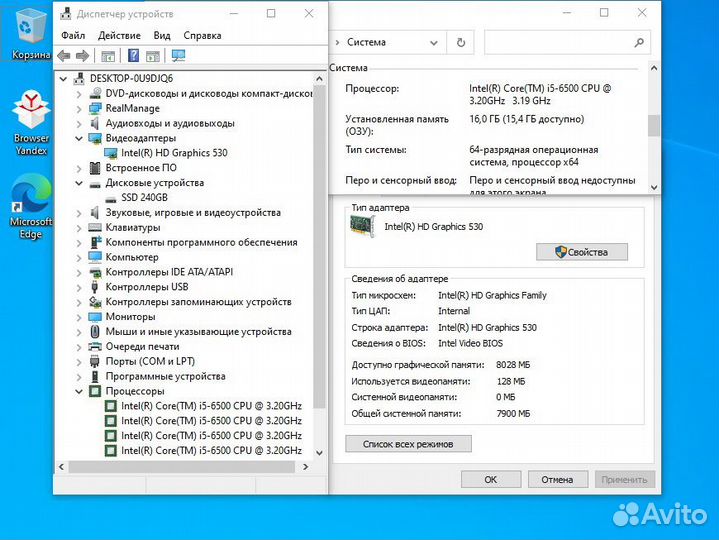This screenshot has width=719, height=540.
Task: Select Встроенное ПО category
Action: [141, 168]
